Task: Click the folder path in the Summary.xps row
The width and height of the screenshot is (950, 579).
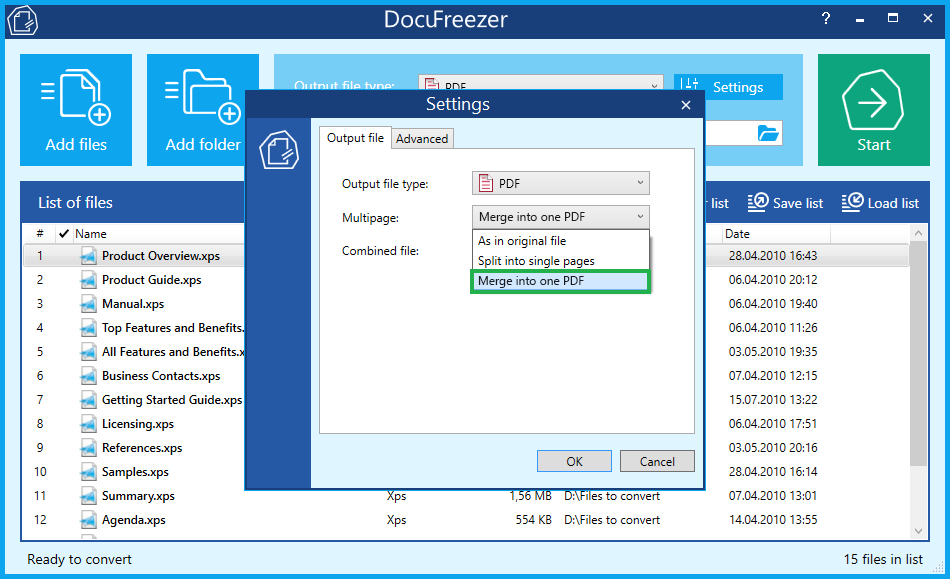Action: 612,496
